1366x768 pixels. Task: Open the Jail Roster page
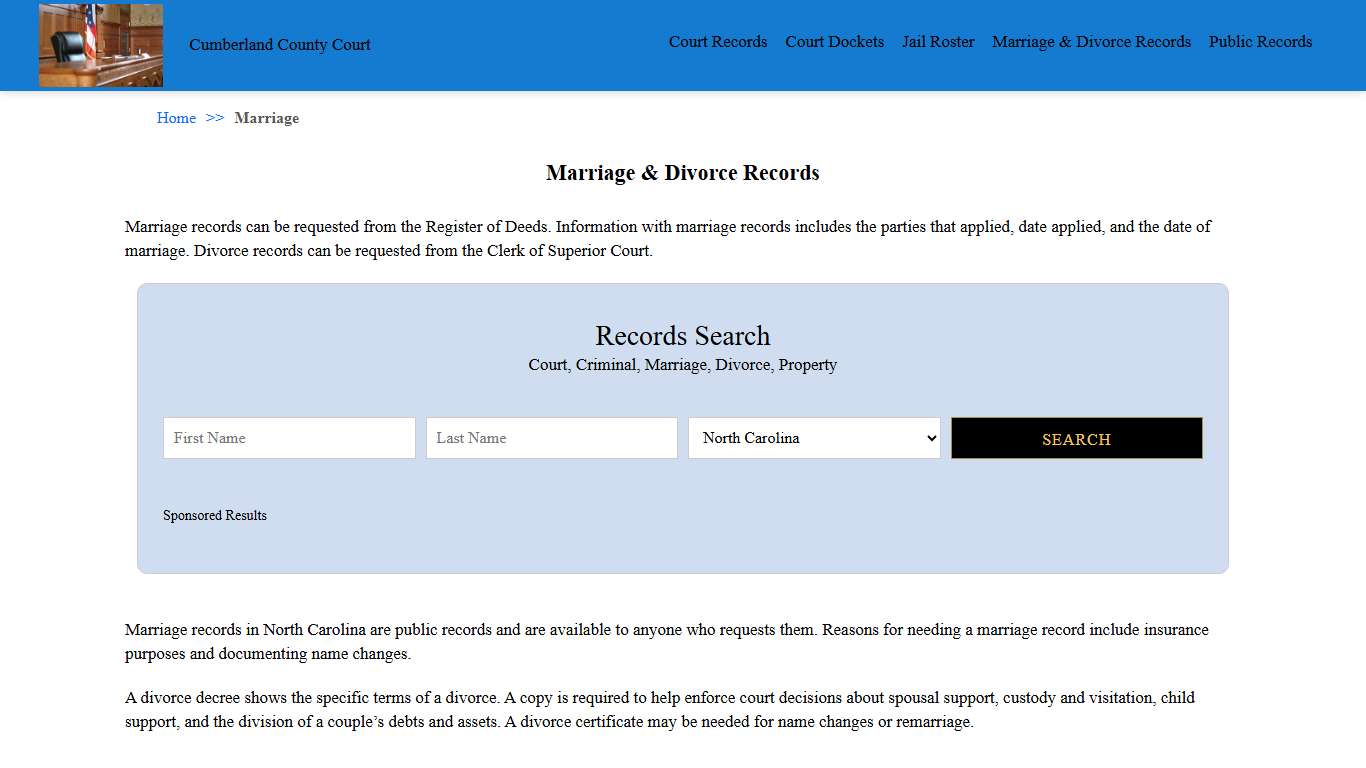coord(938,42)
